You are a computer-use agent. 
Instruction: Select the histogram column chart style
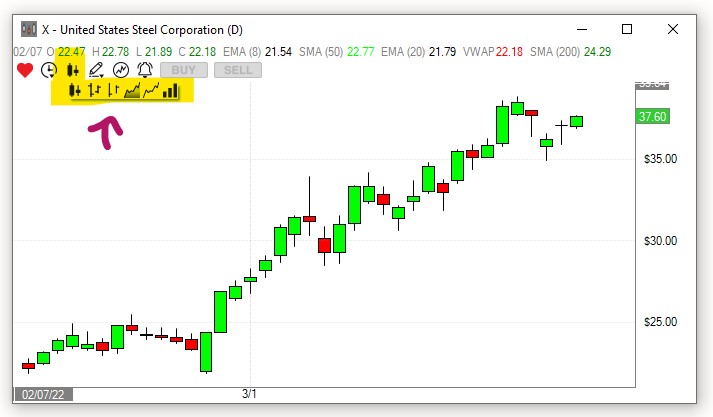pyautogui.click(x=171, y=91)
